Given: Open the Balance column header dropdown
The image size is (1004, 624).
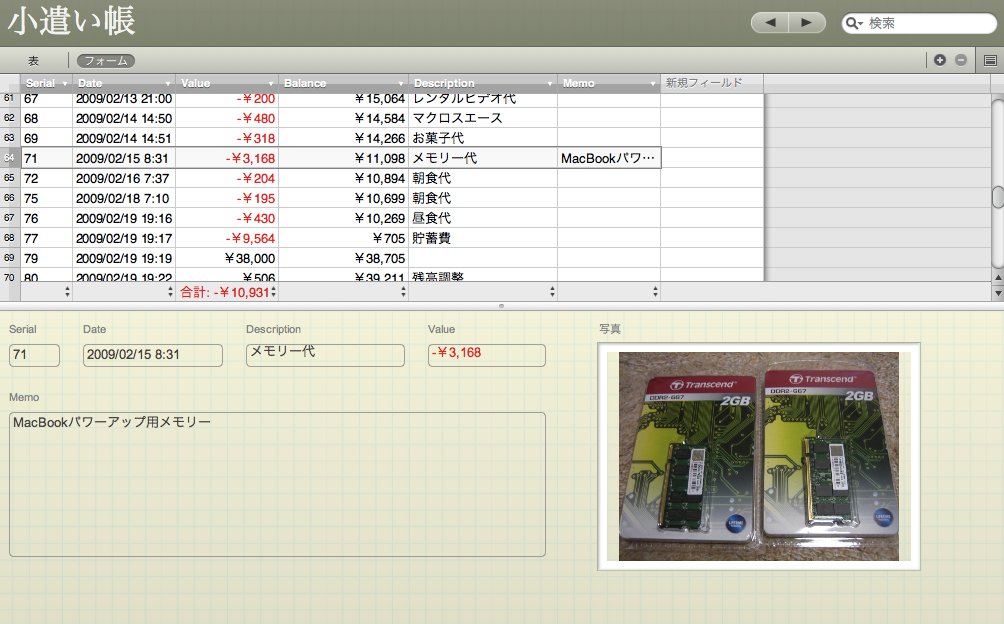Looking at the screenshot, I should pos(401,83).
